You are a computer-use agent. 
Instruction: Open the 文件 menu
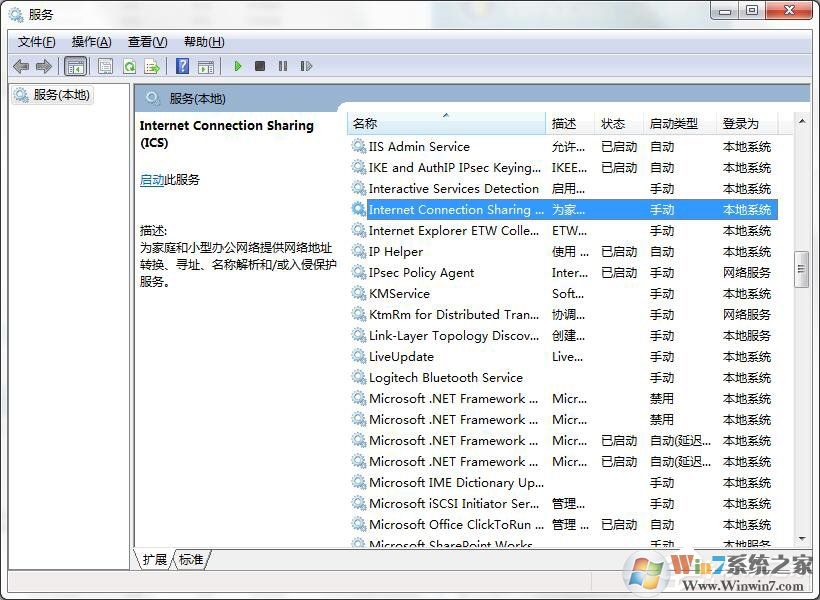[35, 41]
